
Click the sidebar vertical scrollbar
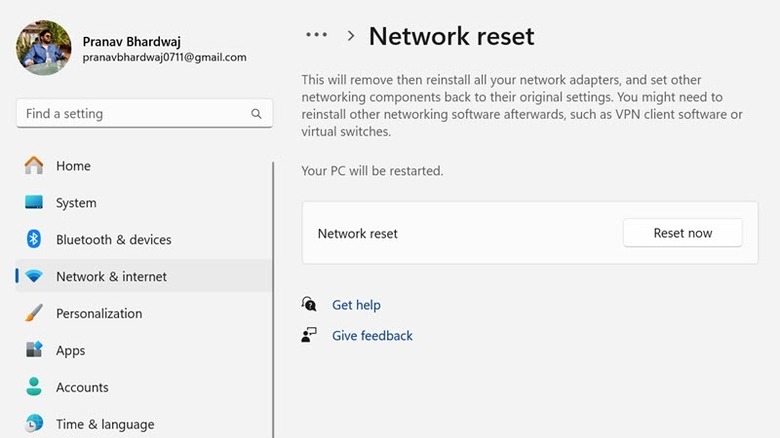tap(273, 300)
